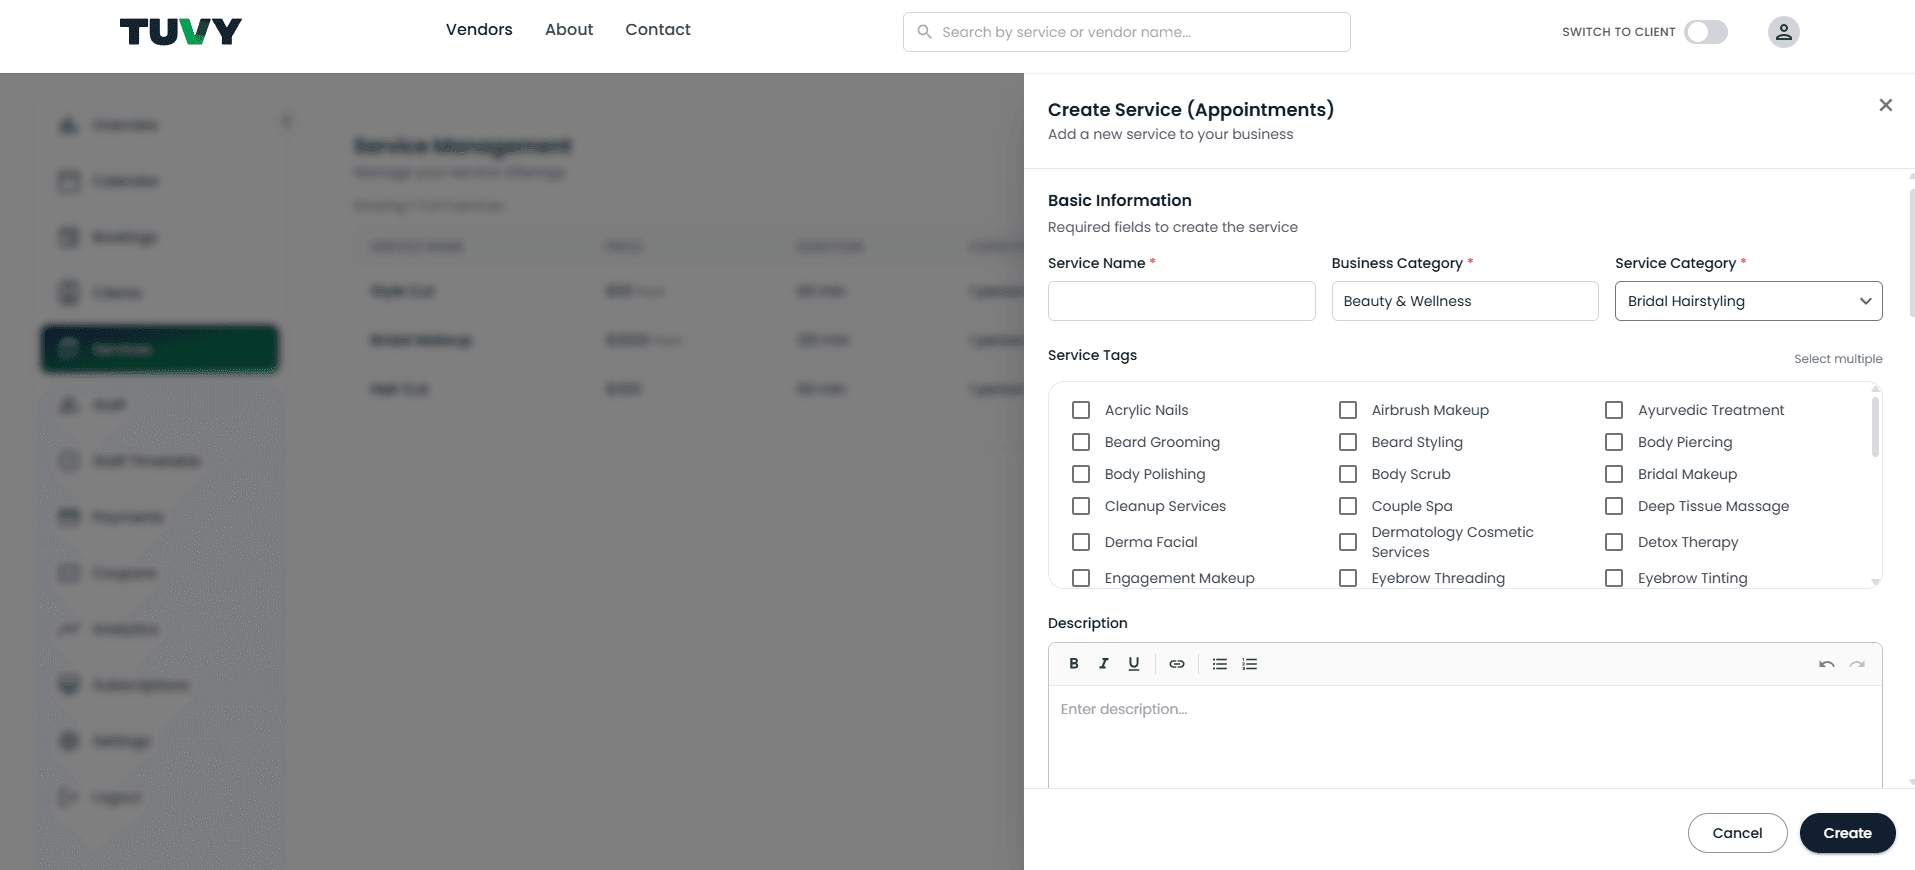This screenshot has height=870, width=1915.
Task: Click the Create button
Action: coord(1847,833)
